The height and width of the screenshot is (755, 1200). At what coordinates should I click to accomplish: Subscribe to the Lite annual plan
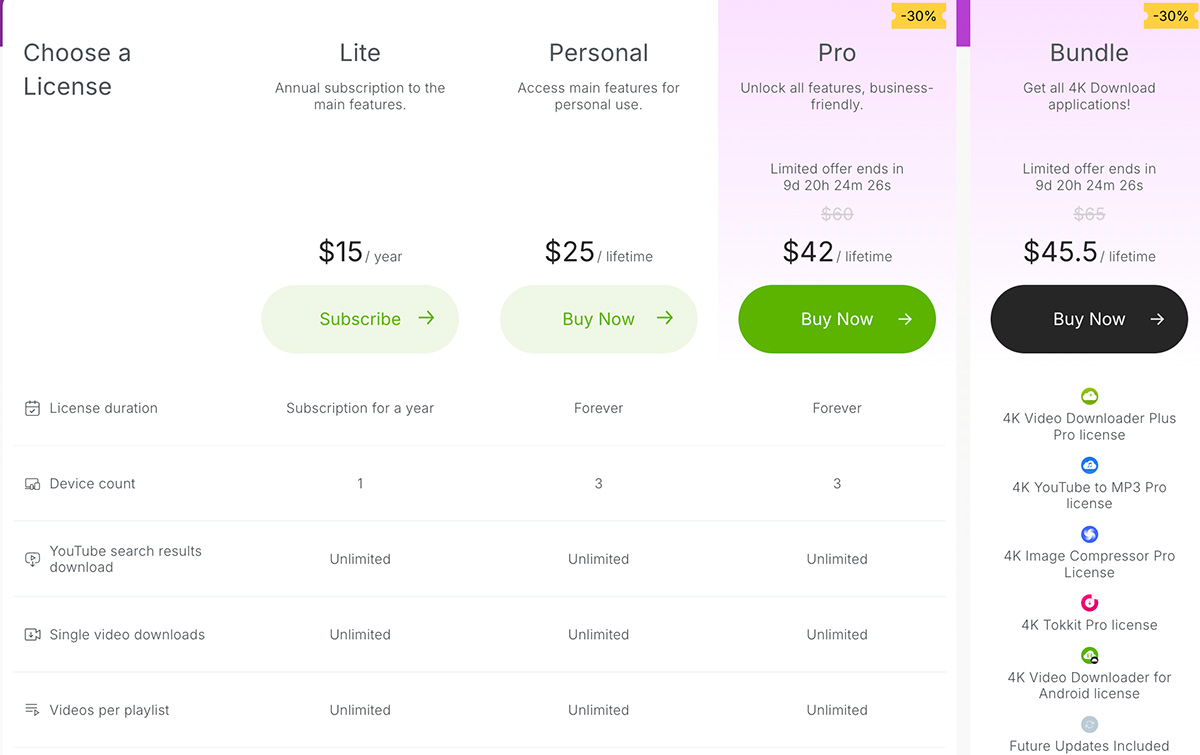[x=360, y=319]
